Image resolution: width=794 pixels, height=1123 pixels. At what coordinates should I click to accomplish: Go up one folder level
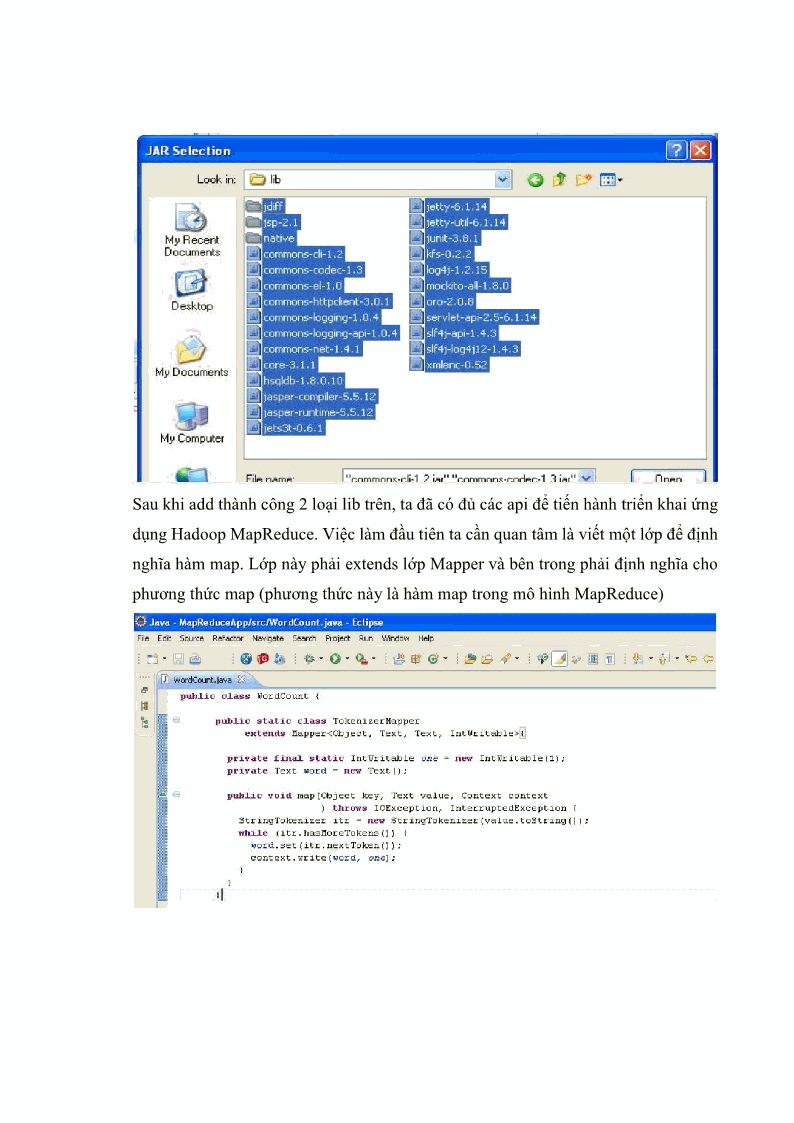pyautogui.click(x=560, y=180)
